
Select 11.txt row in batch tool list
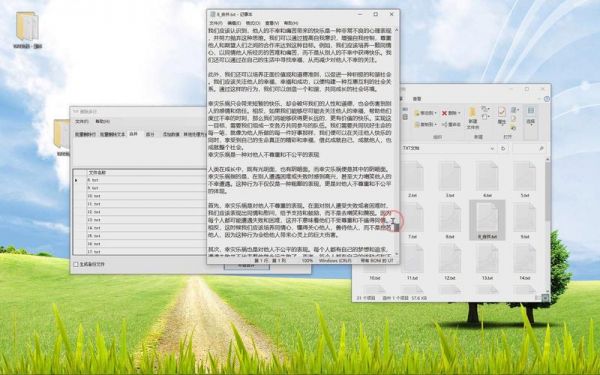pyautogui.click(x=139, y=204)
